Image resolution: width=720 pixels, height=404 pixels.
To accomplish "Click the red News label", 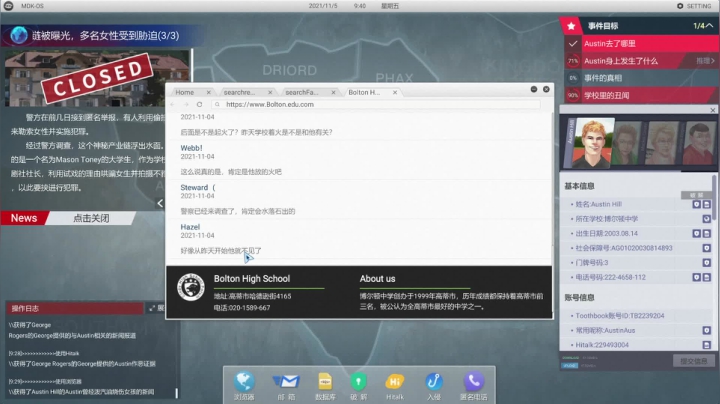I will (24, 218).
